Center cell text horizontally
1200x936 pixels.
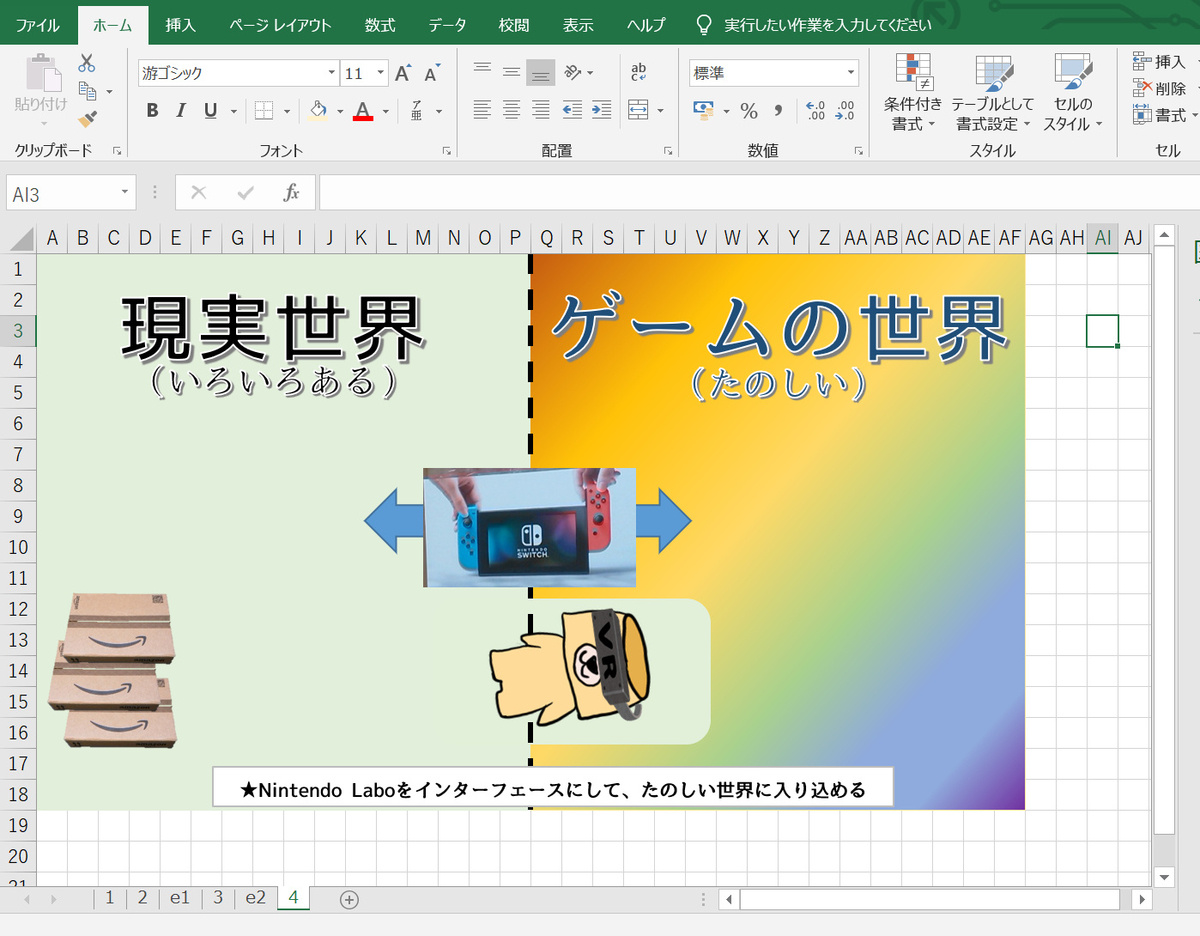[511, 109]
